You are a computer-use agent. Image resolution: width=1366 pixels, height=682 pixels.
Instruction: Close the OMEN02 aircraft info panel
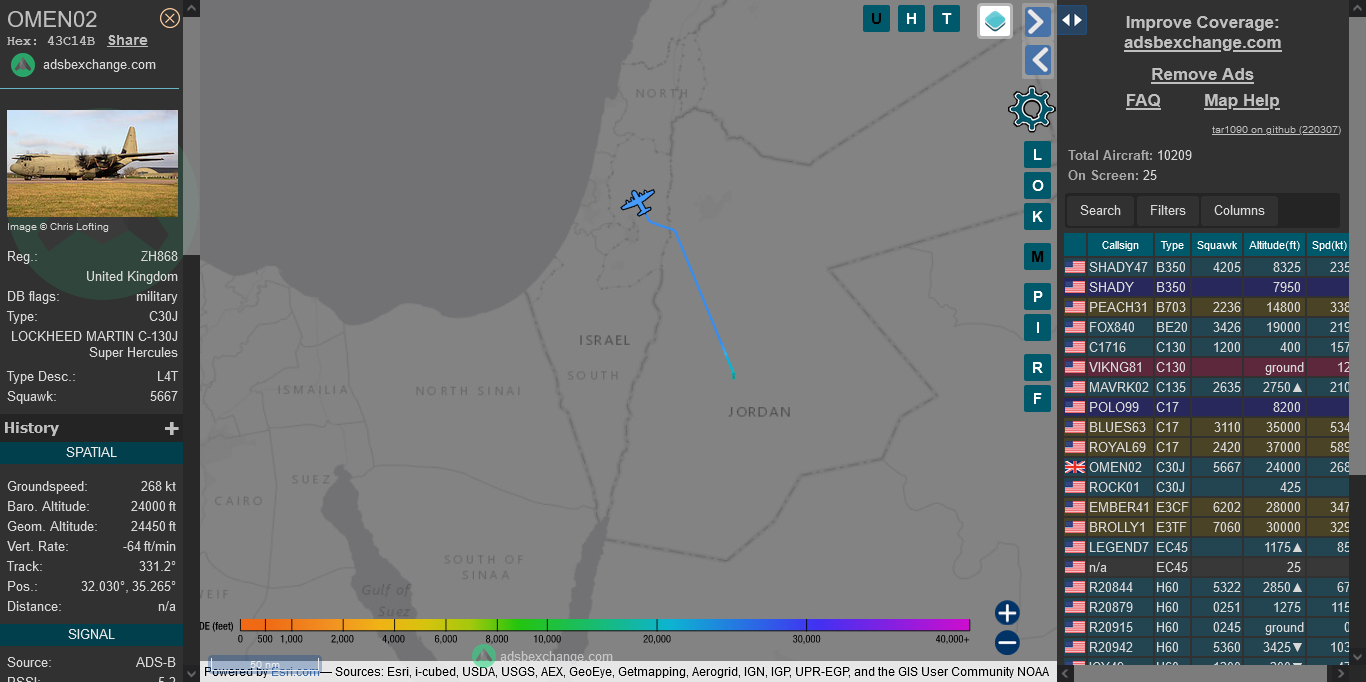click(170, 18)
